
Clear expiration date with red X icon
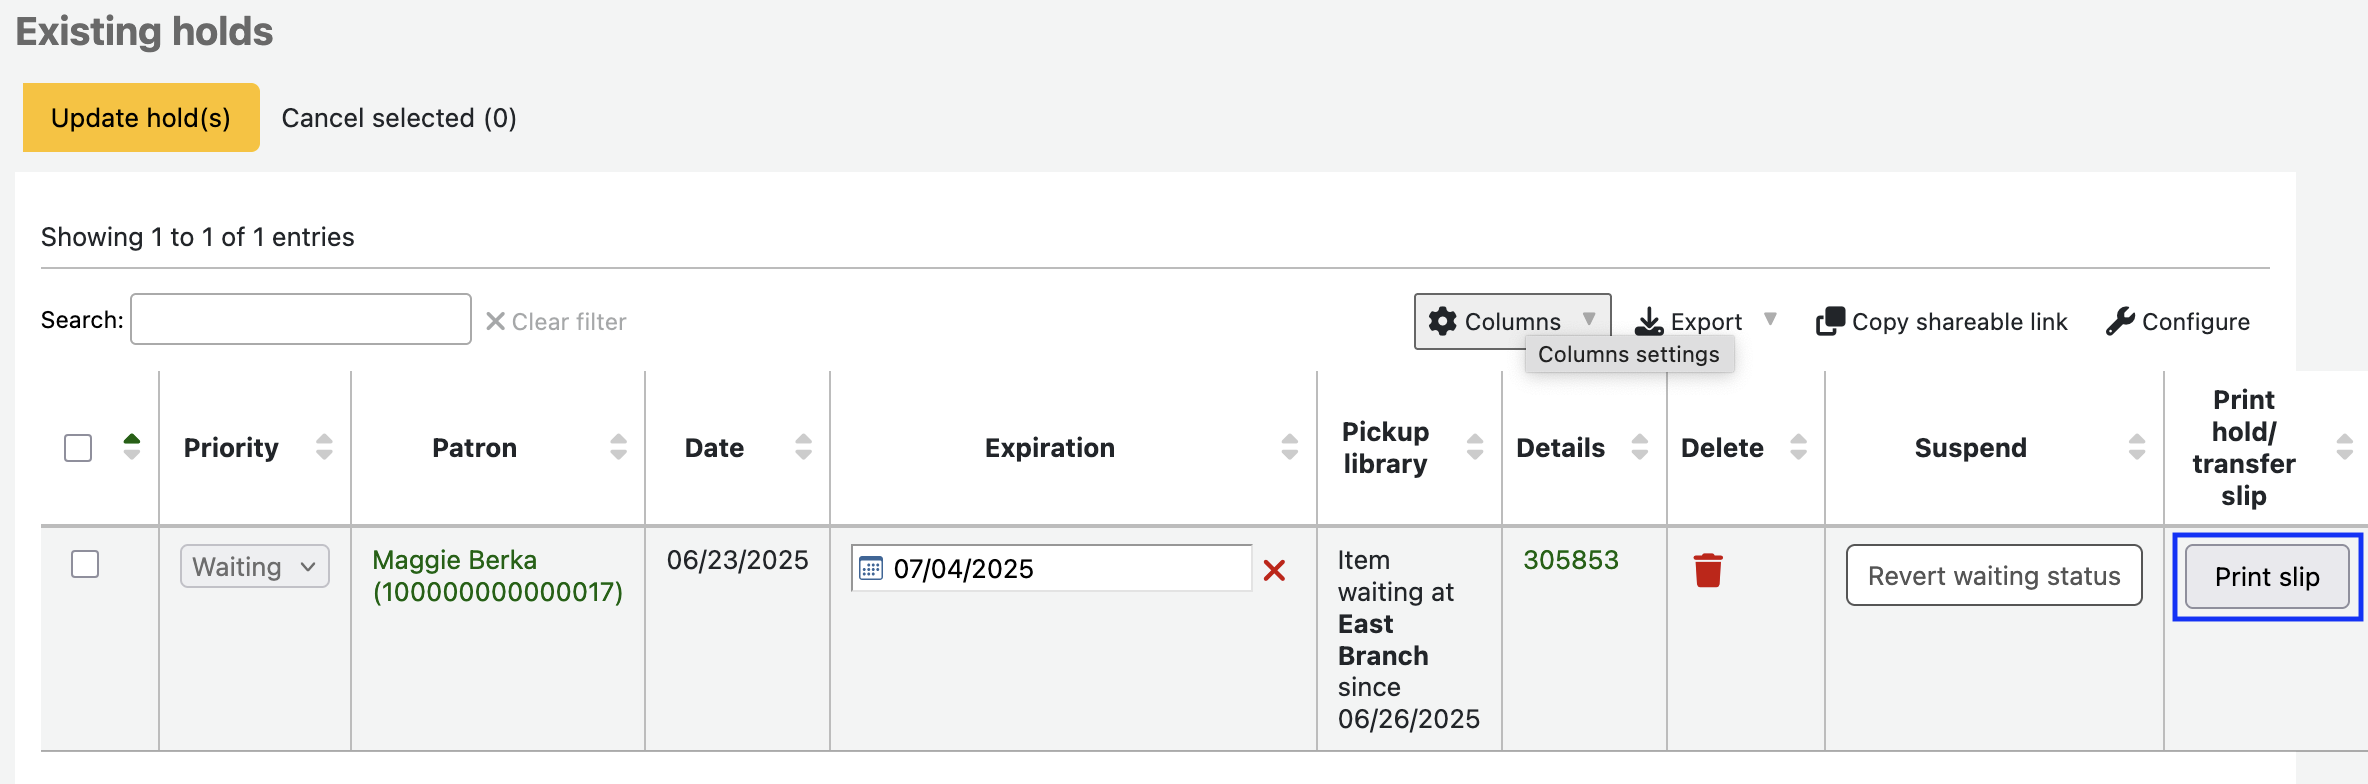1274,570
